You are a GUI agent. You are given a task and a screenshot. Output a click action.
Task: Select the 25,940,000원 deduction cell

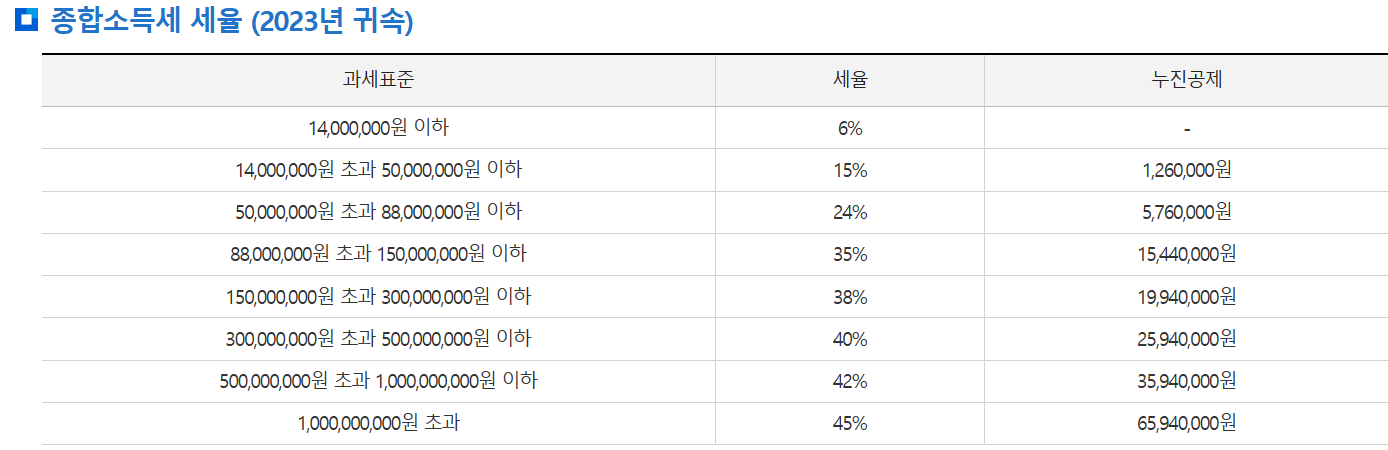coord(1186,339)
